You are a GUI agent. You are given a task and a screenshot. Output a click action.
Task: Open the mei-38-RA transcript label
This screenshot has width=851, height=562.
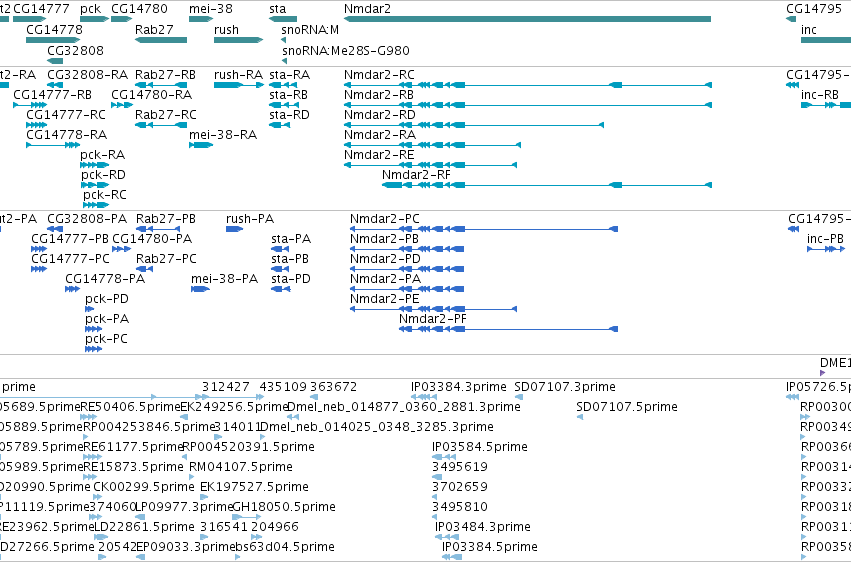point(223,135)
